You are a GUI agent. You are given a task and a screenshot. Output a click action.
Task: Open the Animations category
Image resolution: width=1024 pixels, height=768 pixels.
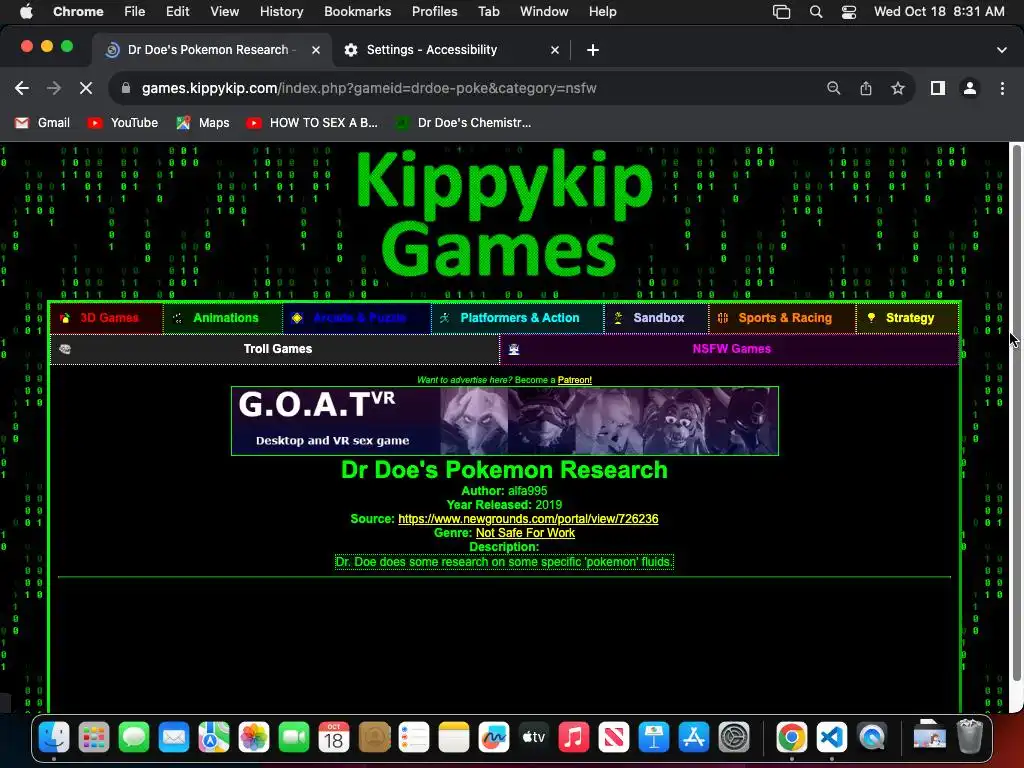(223, 318)
